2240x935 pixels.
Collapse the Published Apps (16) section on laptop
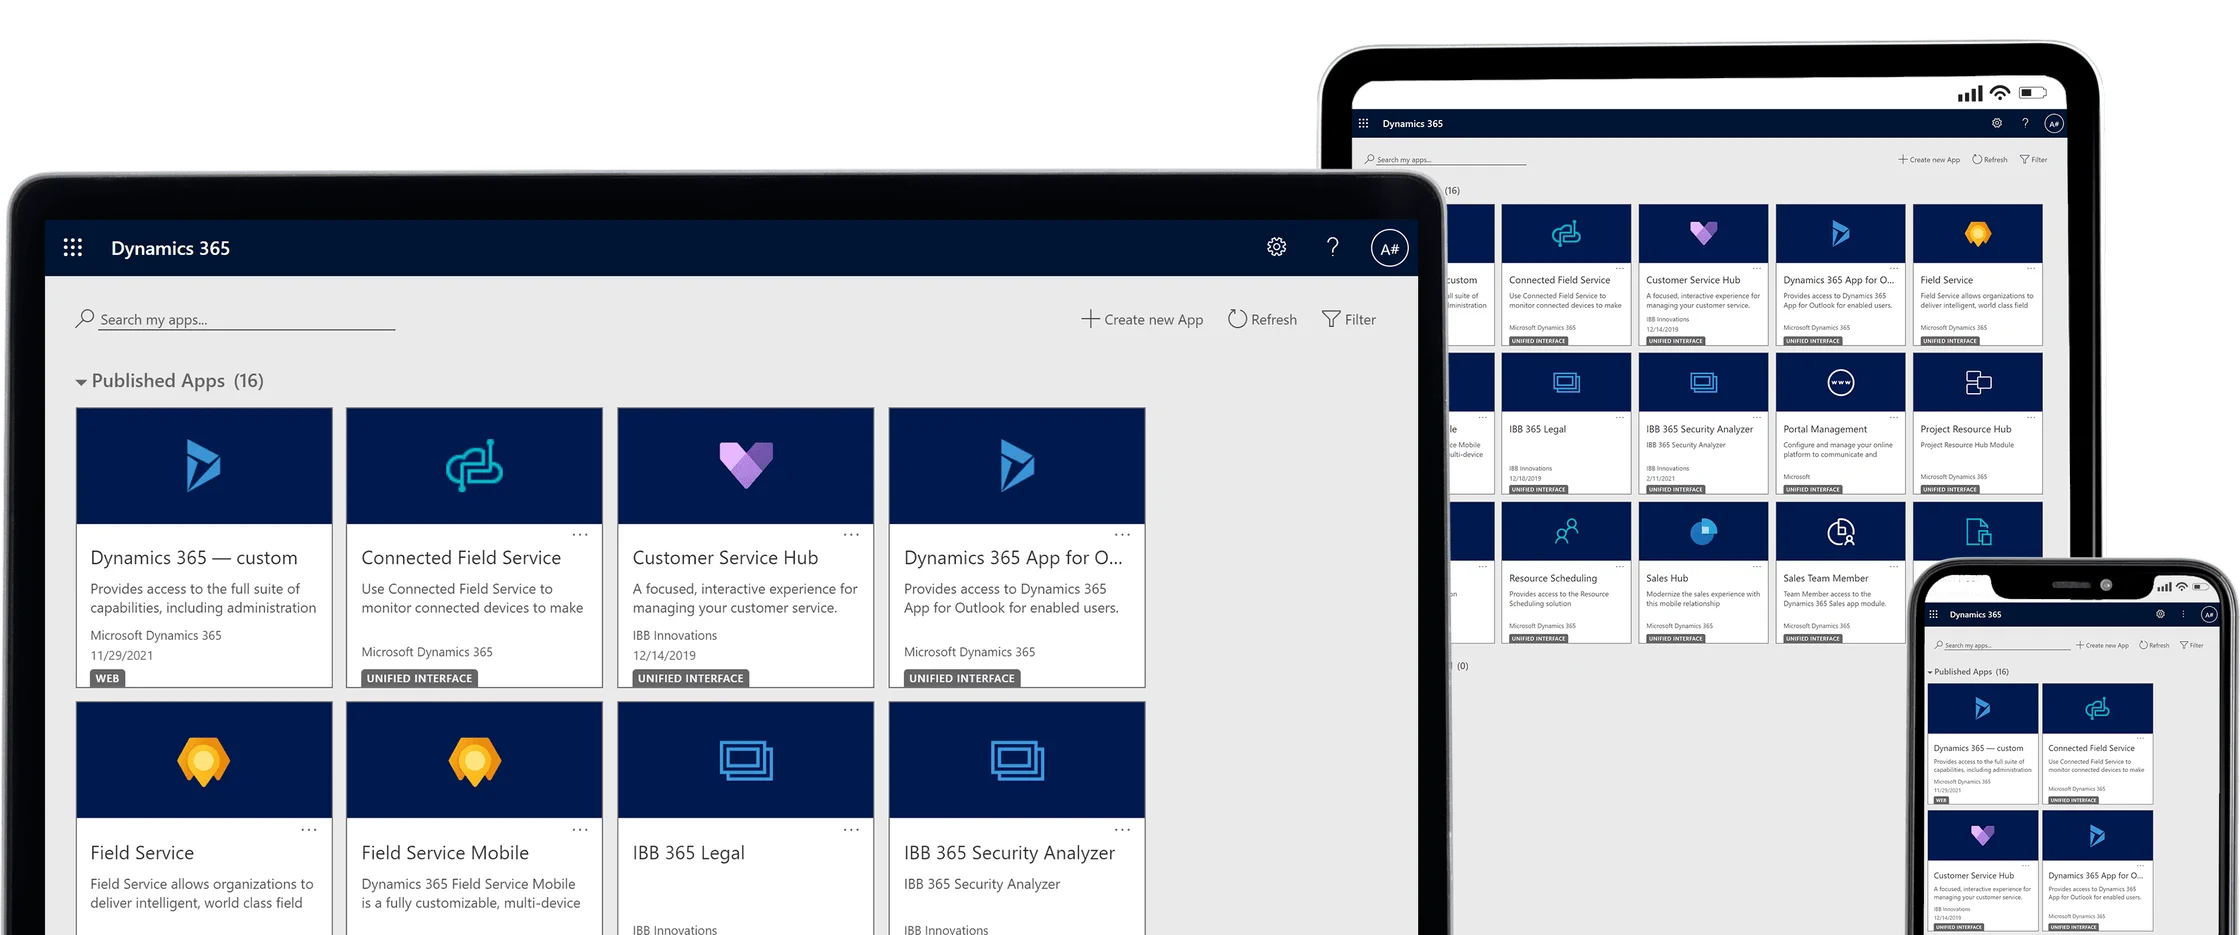pyautogui.click(x=81, y=382)
